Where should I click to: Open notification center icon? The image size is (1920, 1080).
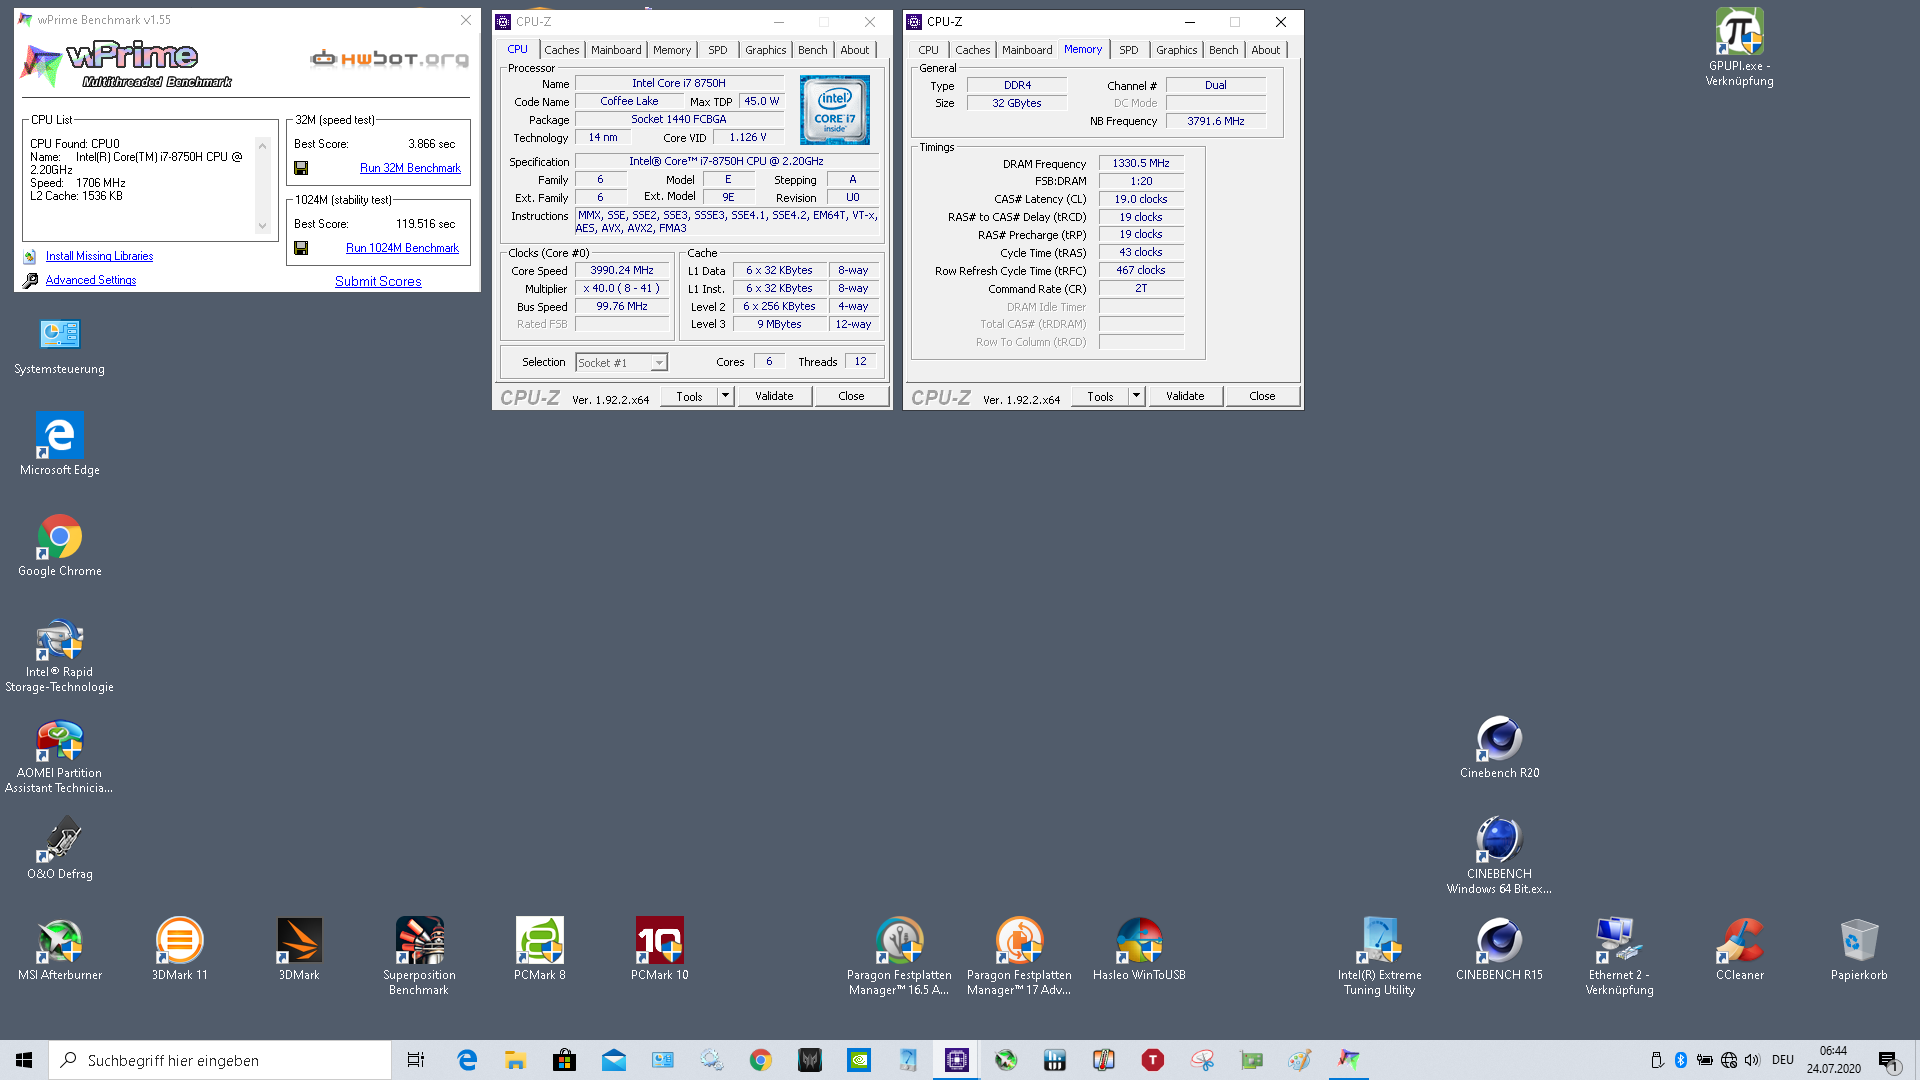[1889, 1060]
